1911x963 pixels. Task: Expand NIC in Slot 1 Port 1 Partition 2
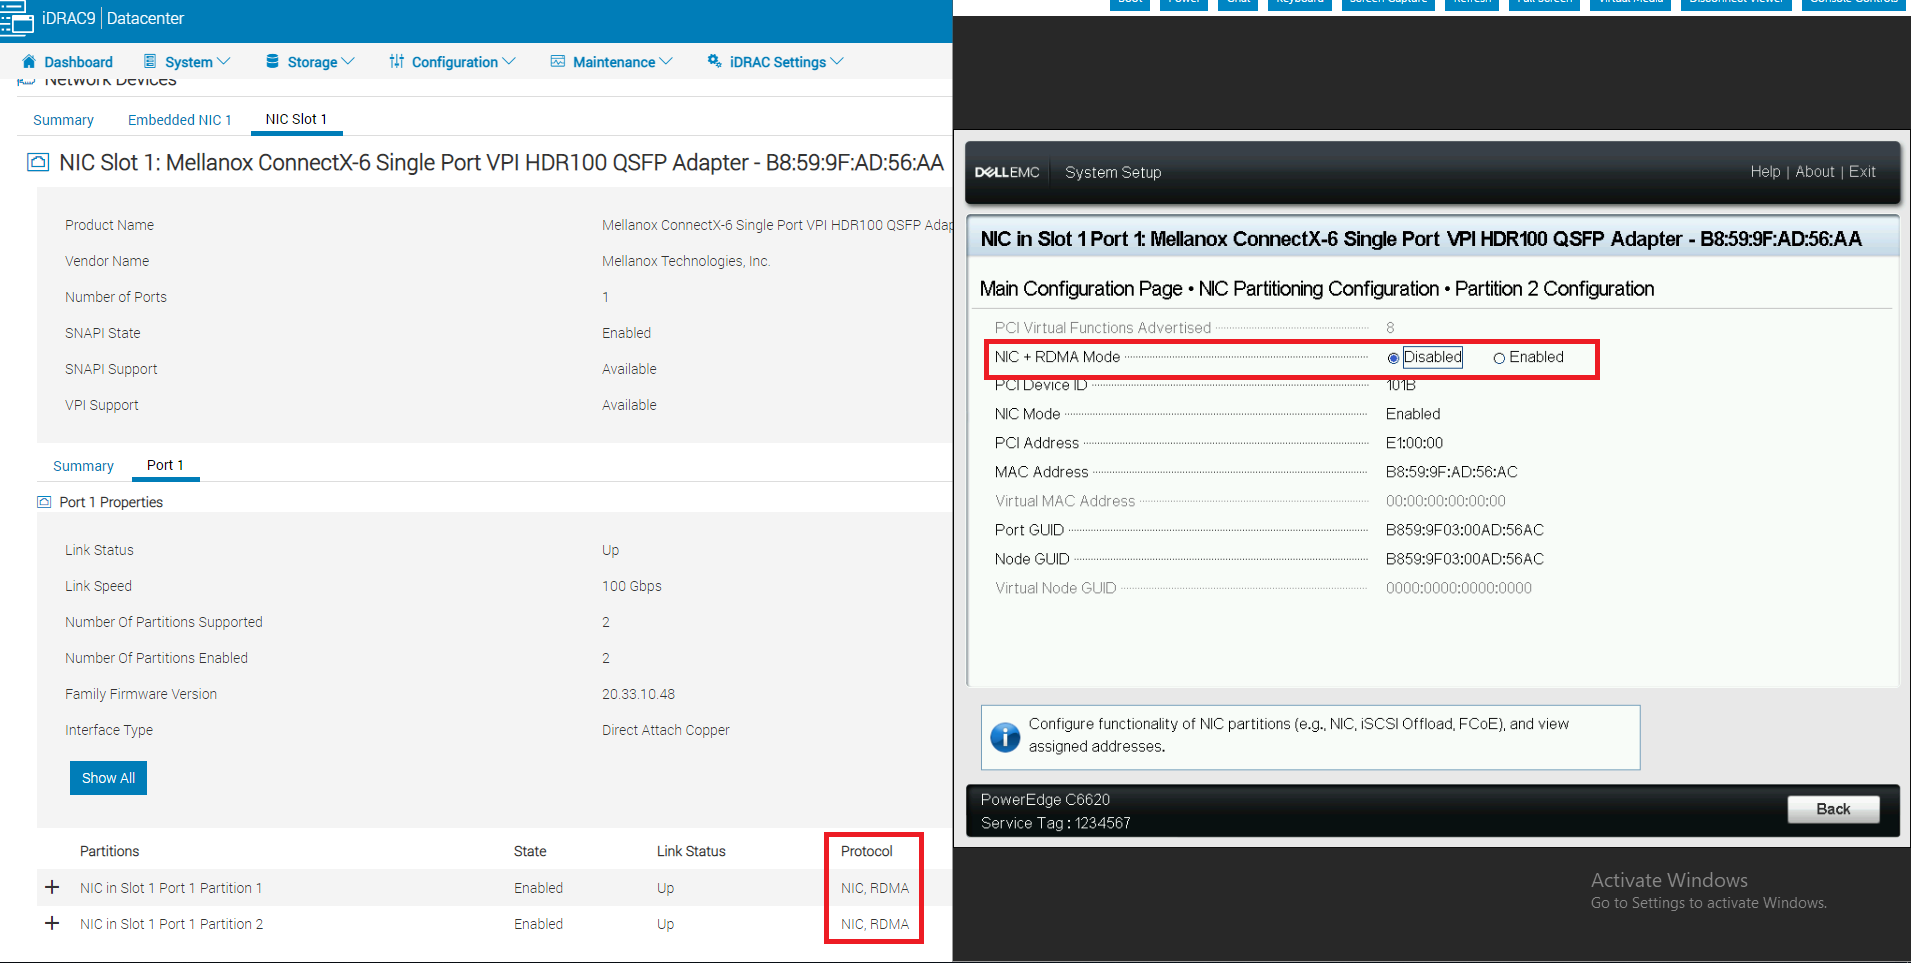pyautogui.click(x=52, y=922)
